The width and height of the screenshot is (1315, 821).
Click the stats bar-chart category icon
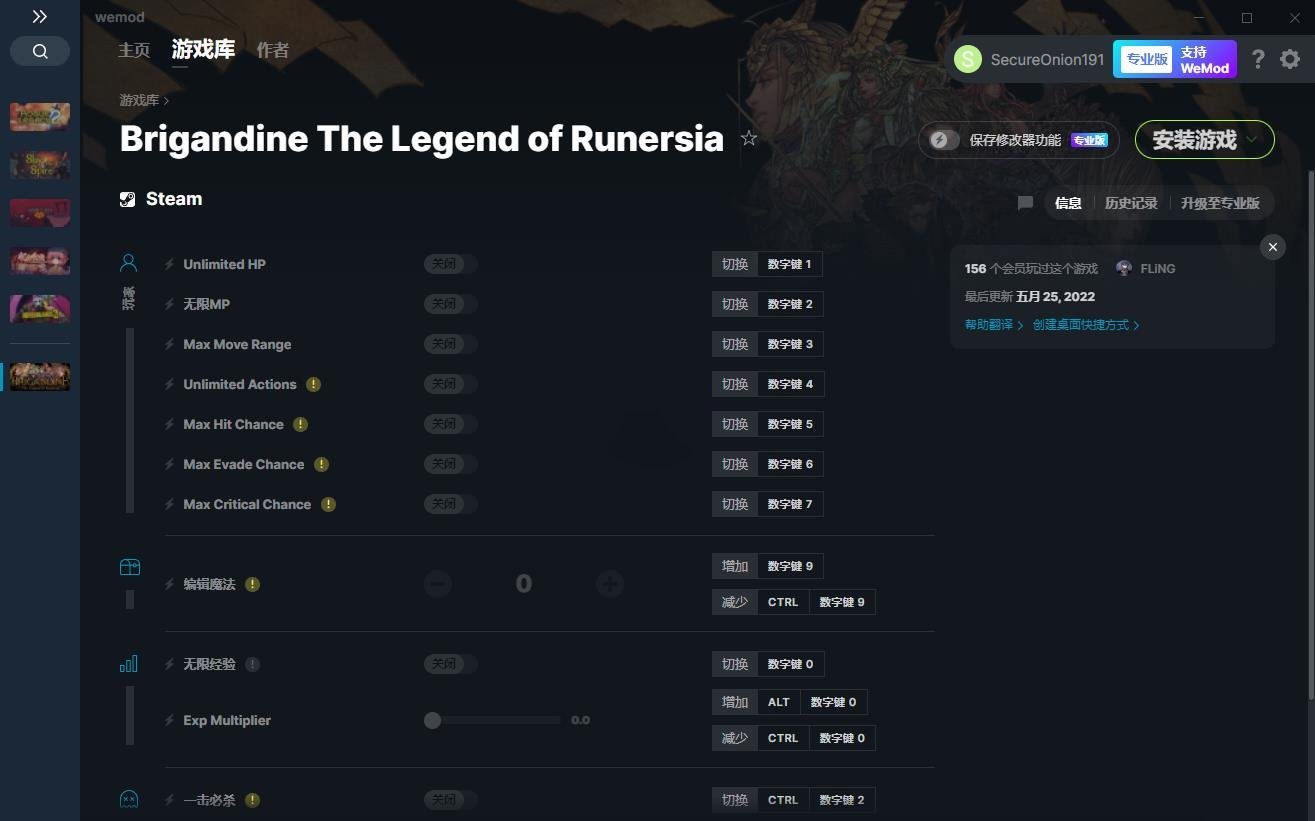point(129,664)
